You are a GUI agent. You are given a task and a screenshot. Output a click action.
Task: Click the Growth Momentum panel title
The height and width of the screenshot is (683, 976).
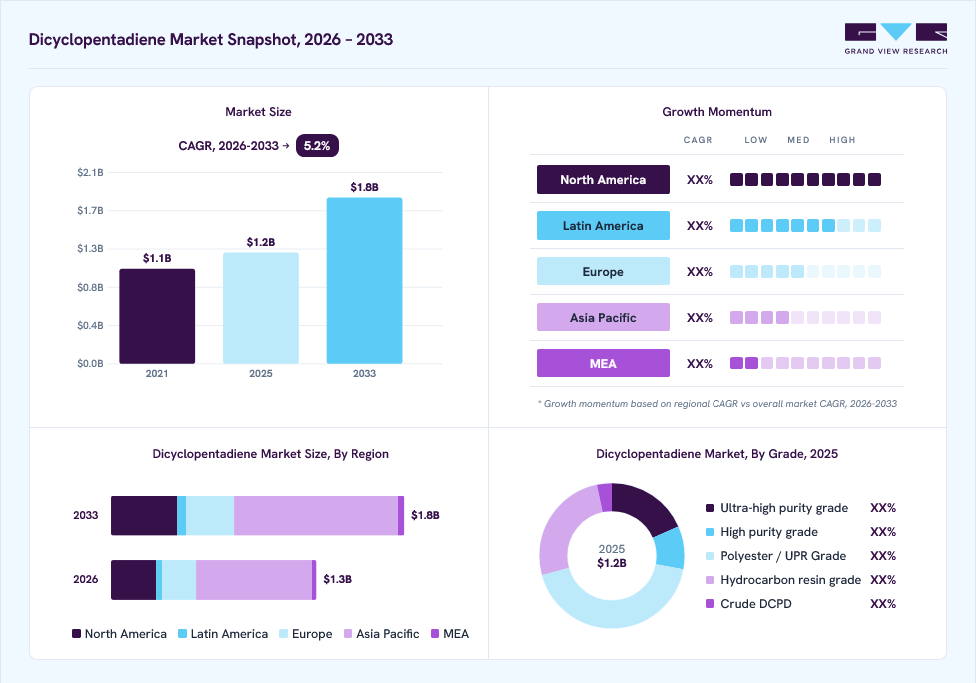click(717, 112)
